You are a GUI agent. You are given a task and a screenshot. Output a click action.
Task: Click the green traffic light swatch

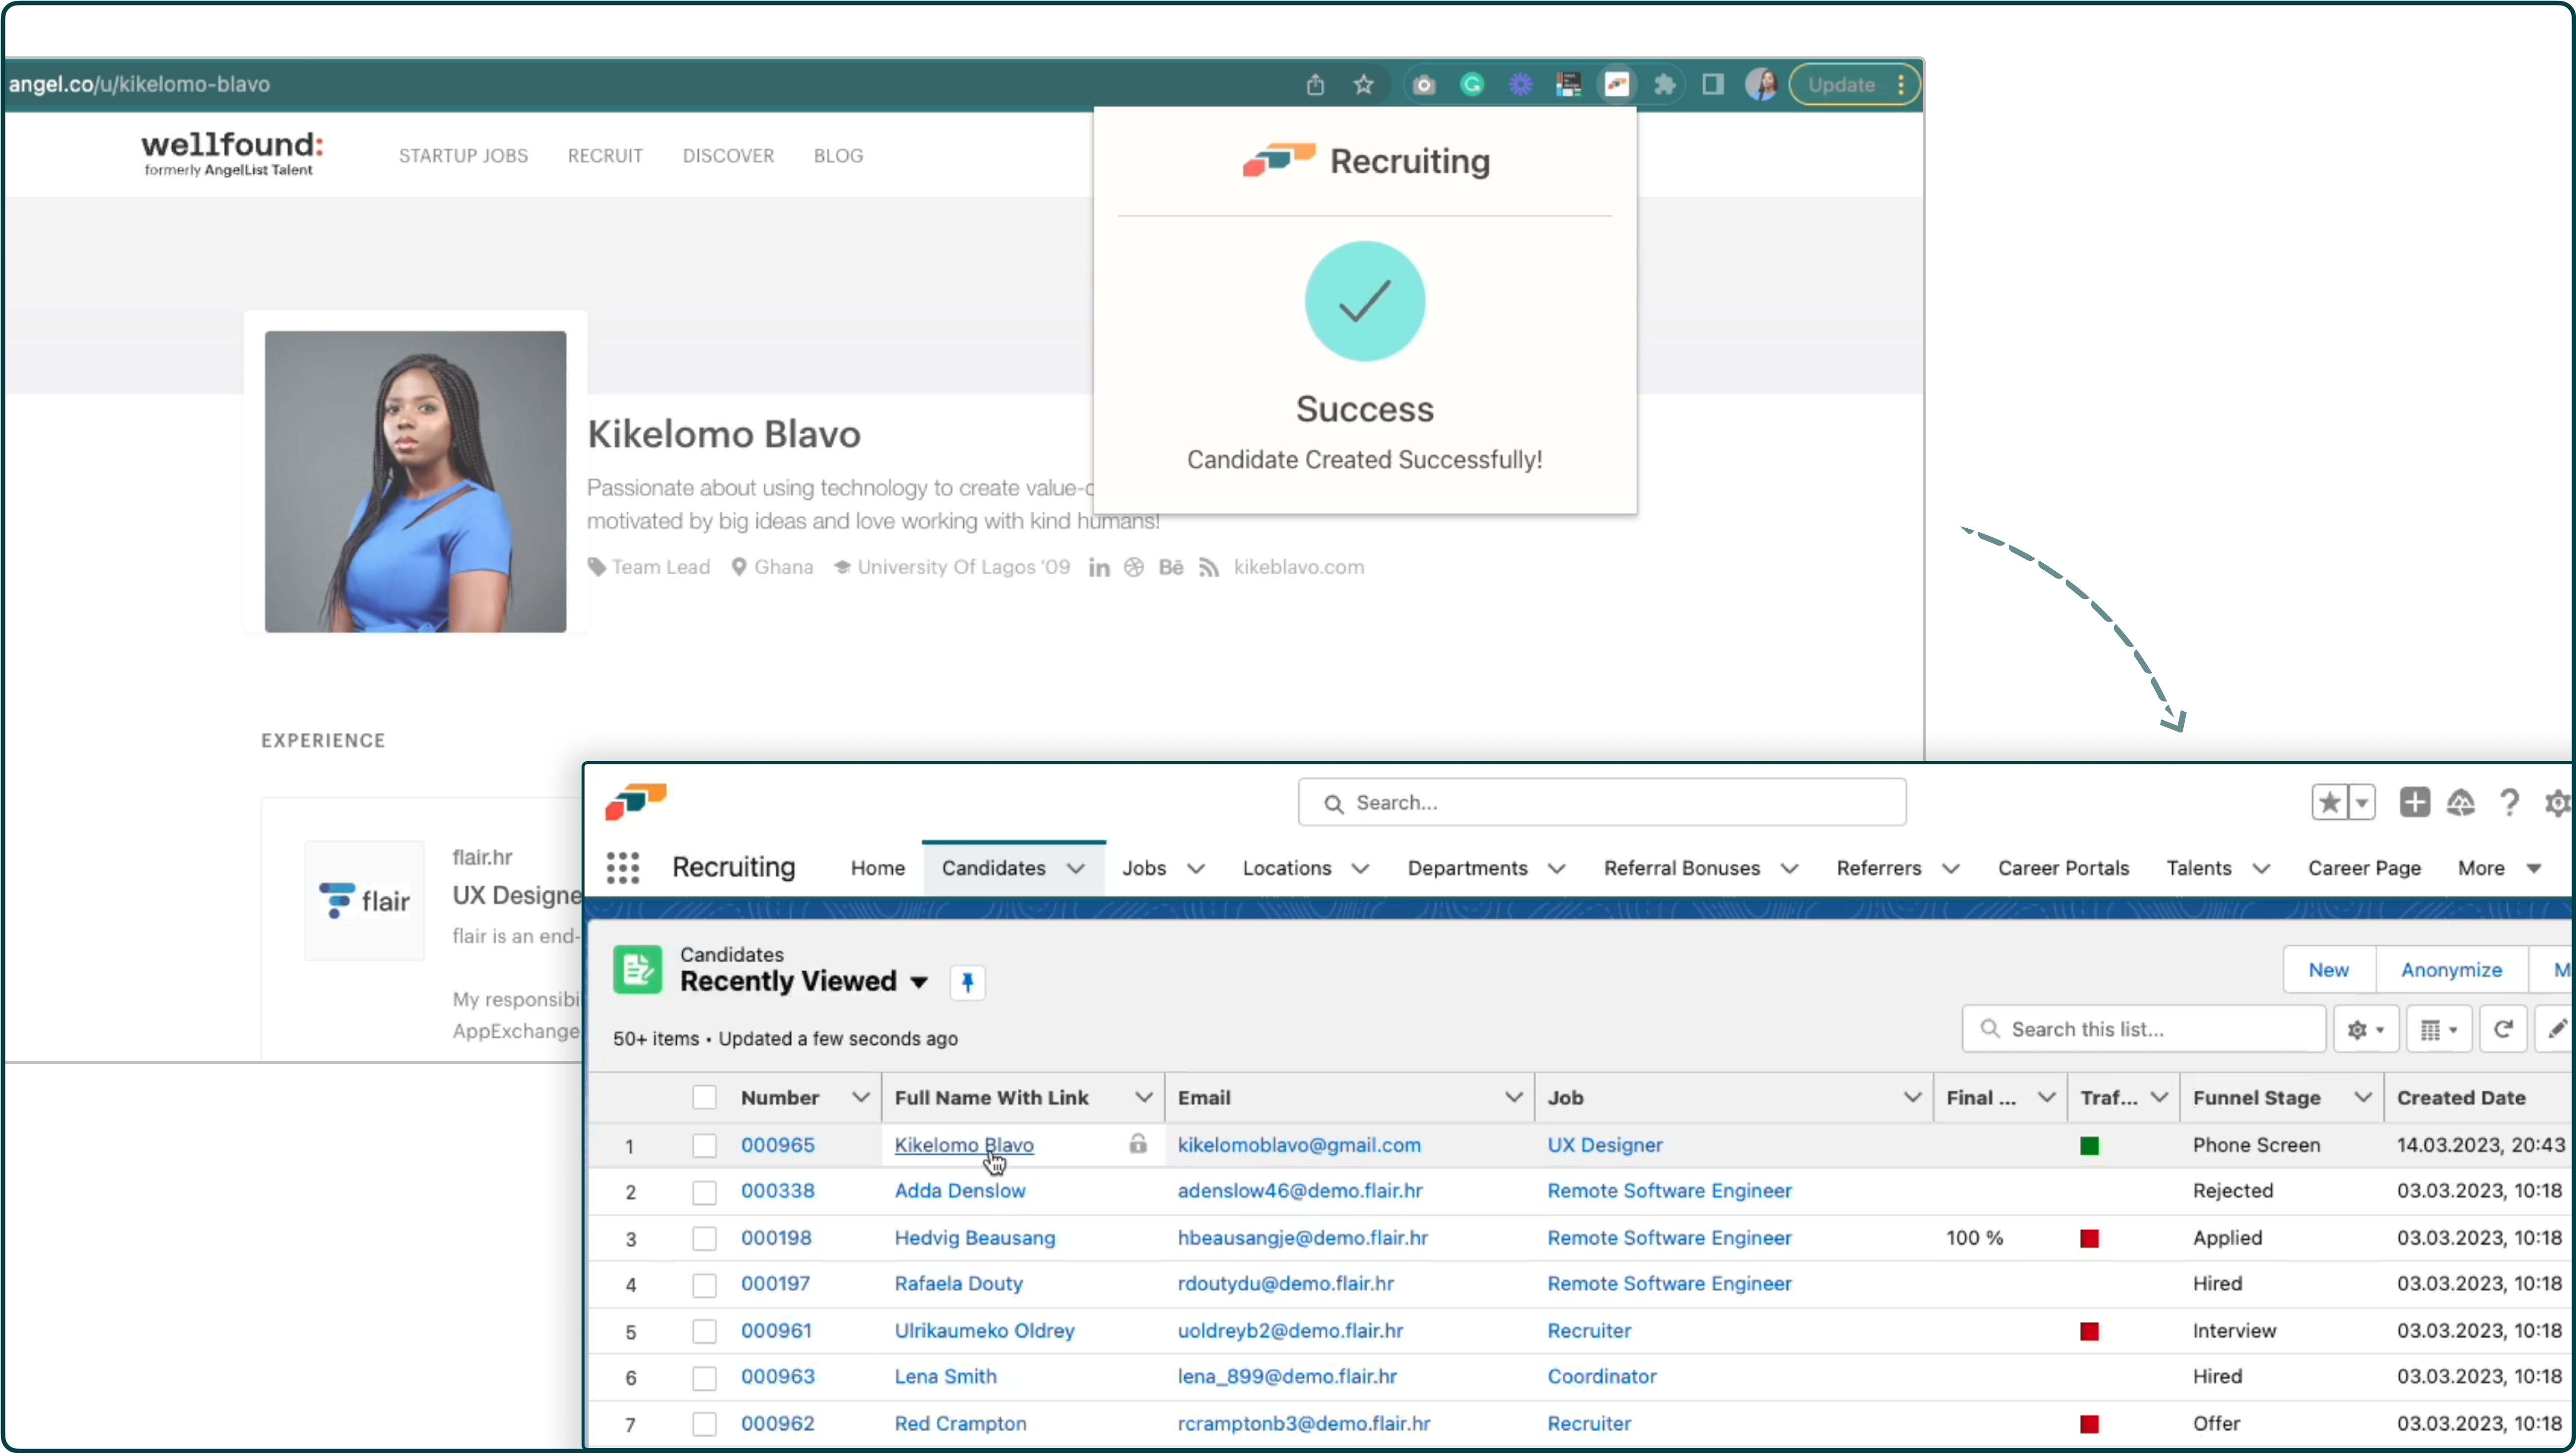[x=2089, y=1146]
